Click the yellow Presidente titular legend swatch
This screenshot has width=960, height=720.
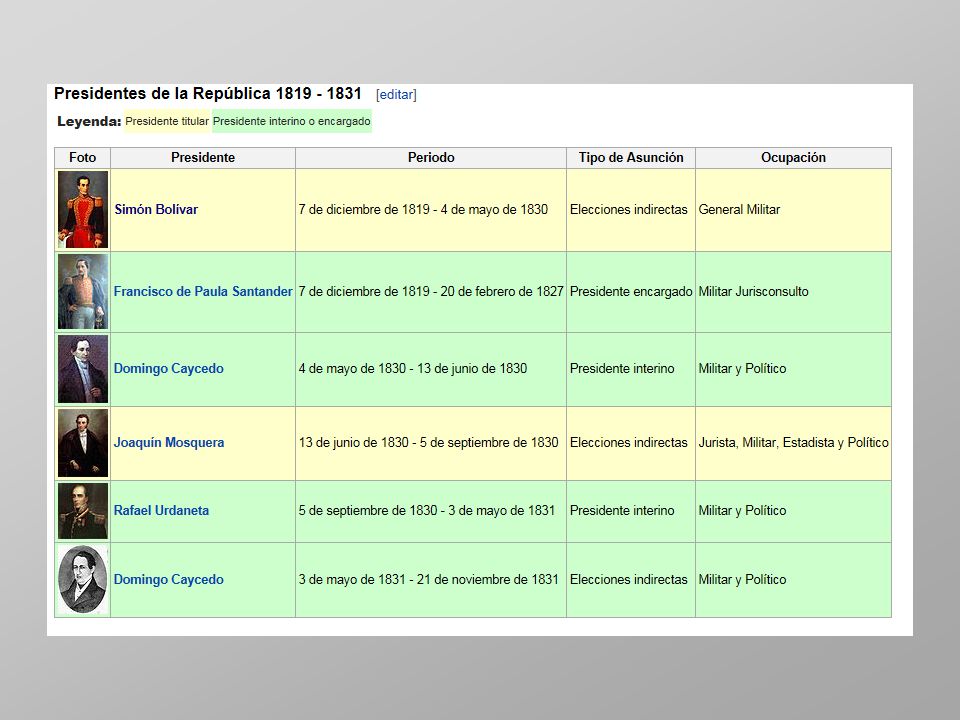coord(167,121)
